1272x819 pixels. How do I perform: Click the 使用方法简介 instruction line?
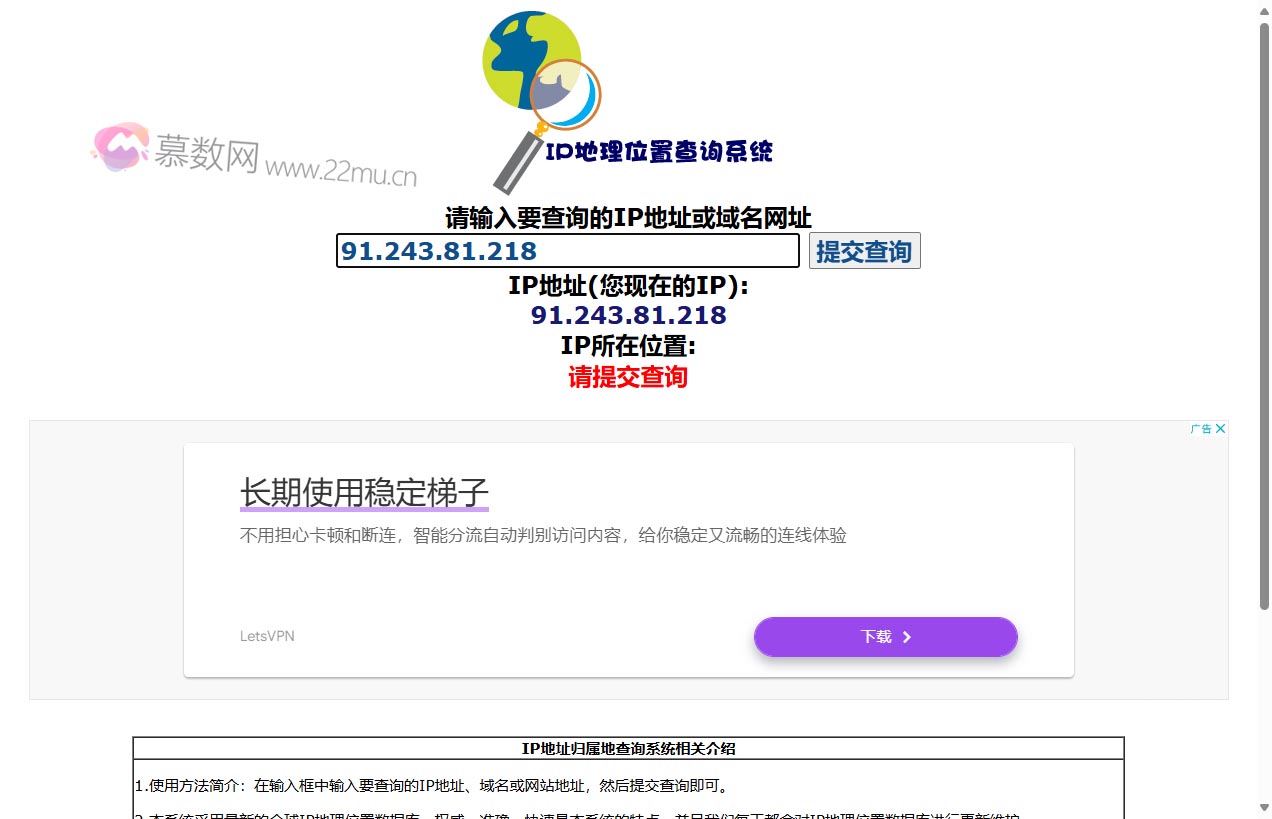[x=430, y=786]
